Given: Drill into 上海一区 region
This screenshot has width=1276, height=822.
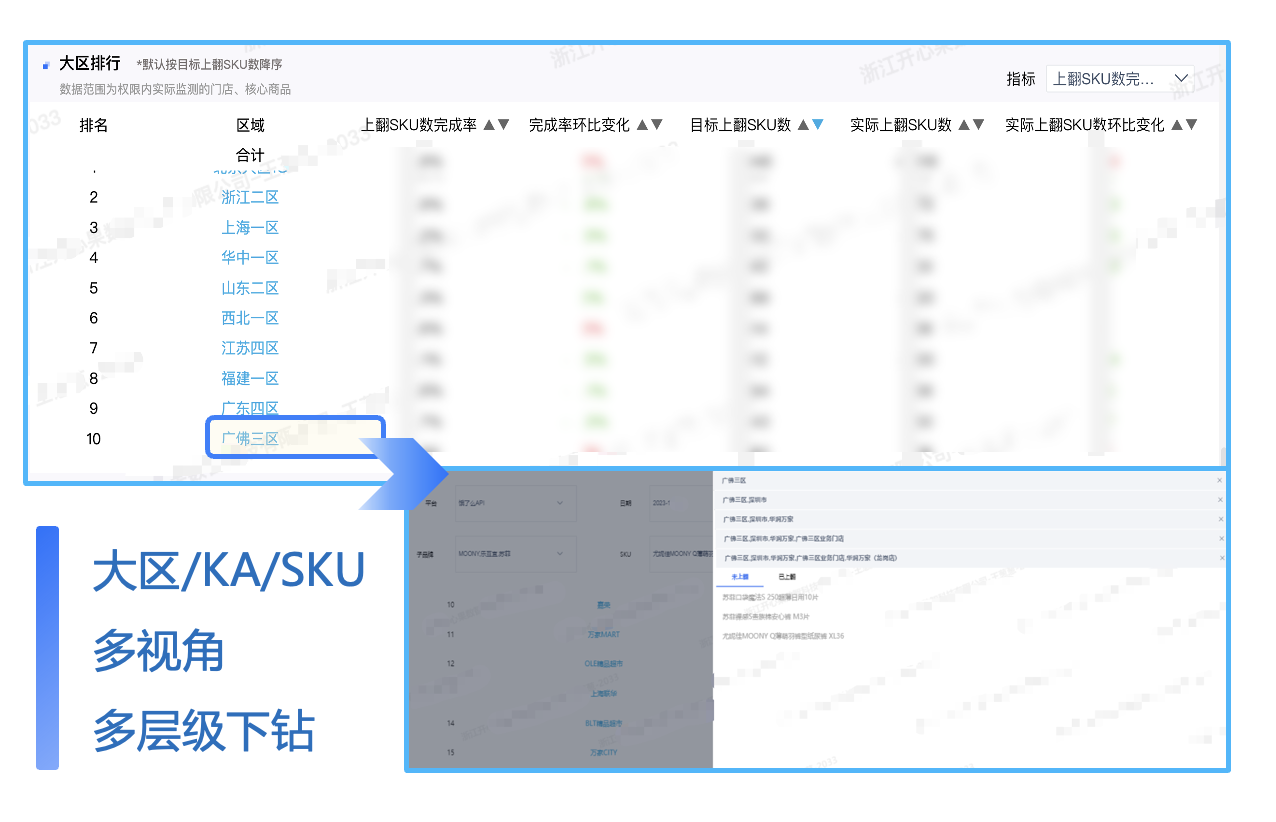Looking at the screenshot, I should tap(250, 227).
